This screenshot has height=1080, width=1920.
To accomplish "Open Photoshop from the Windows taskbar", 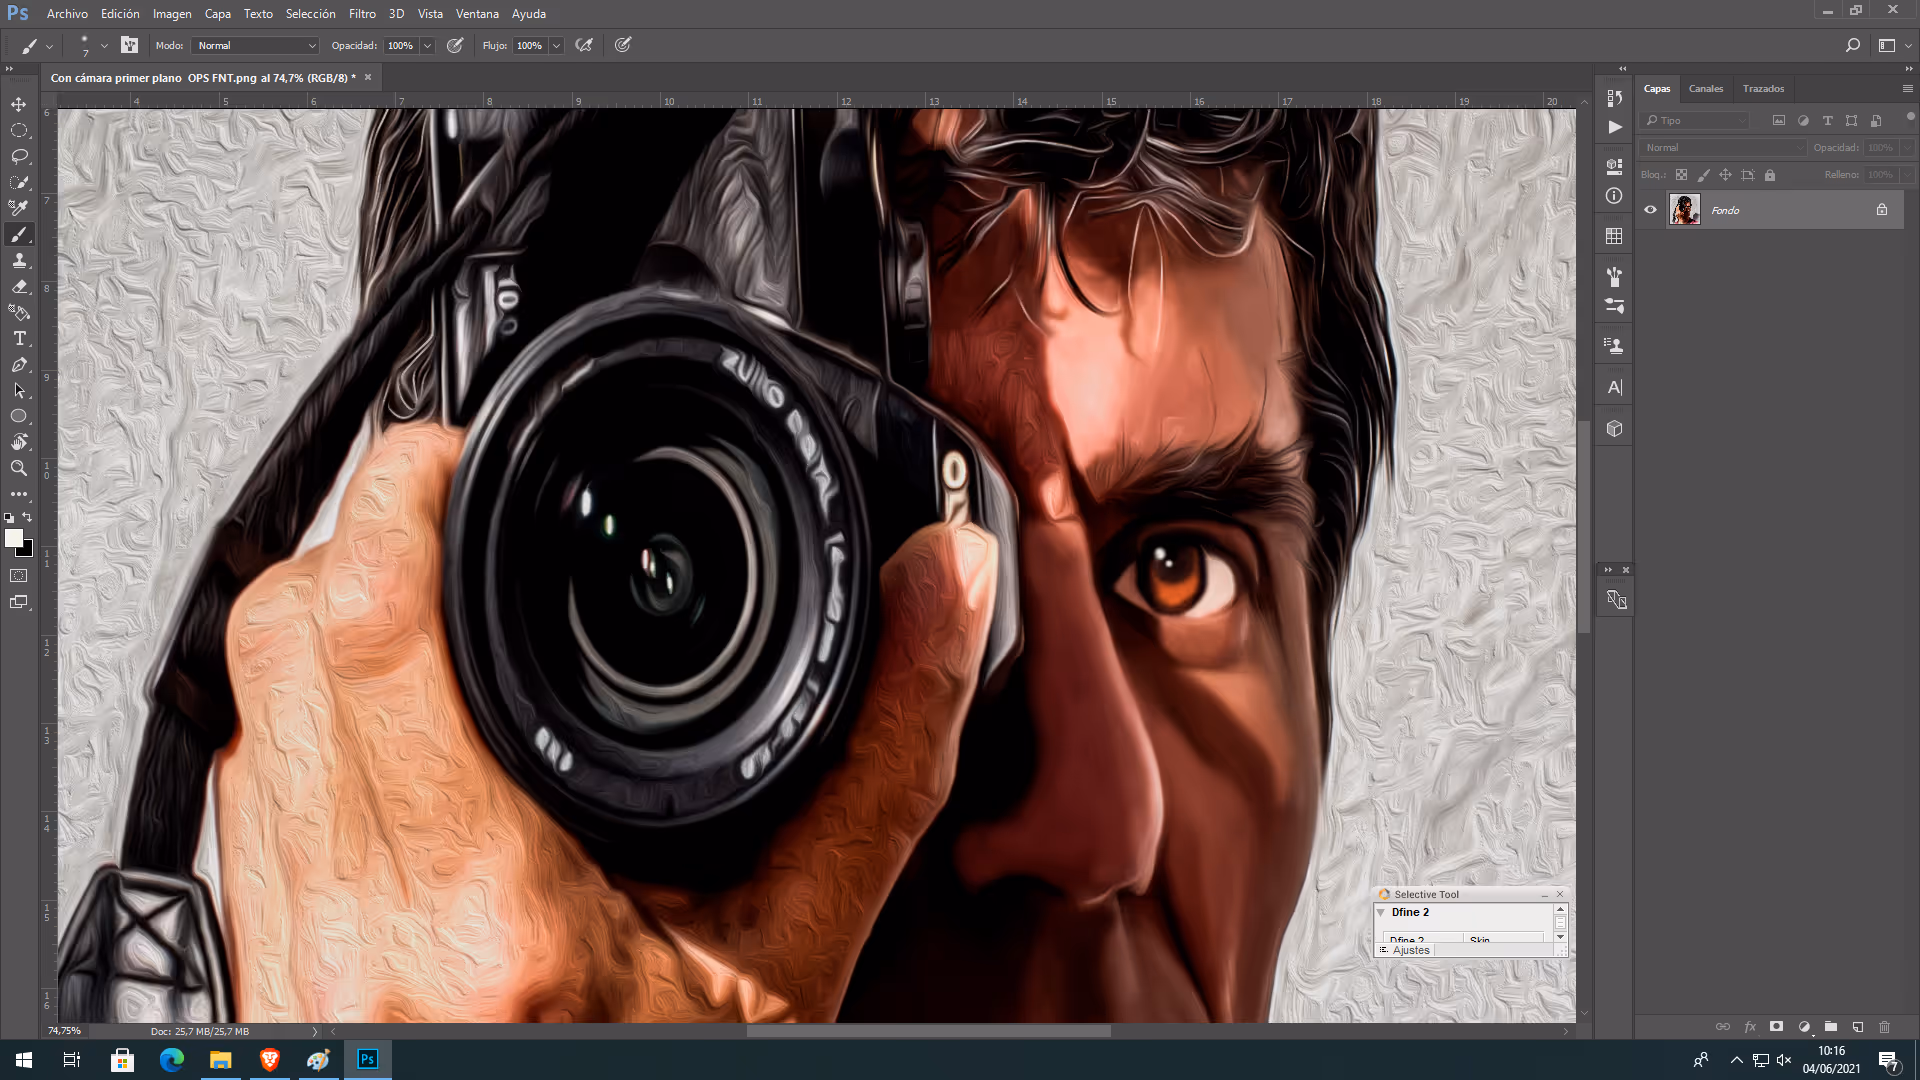I will 367,1059.
